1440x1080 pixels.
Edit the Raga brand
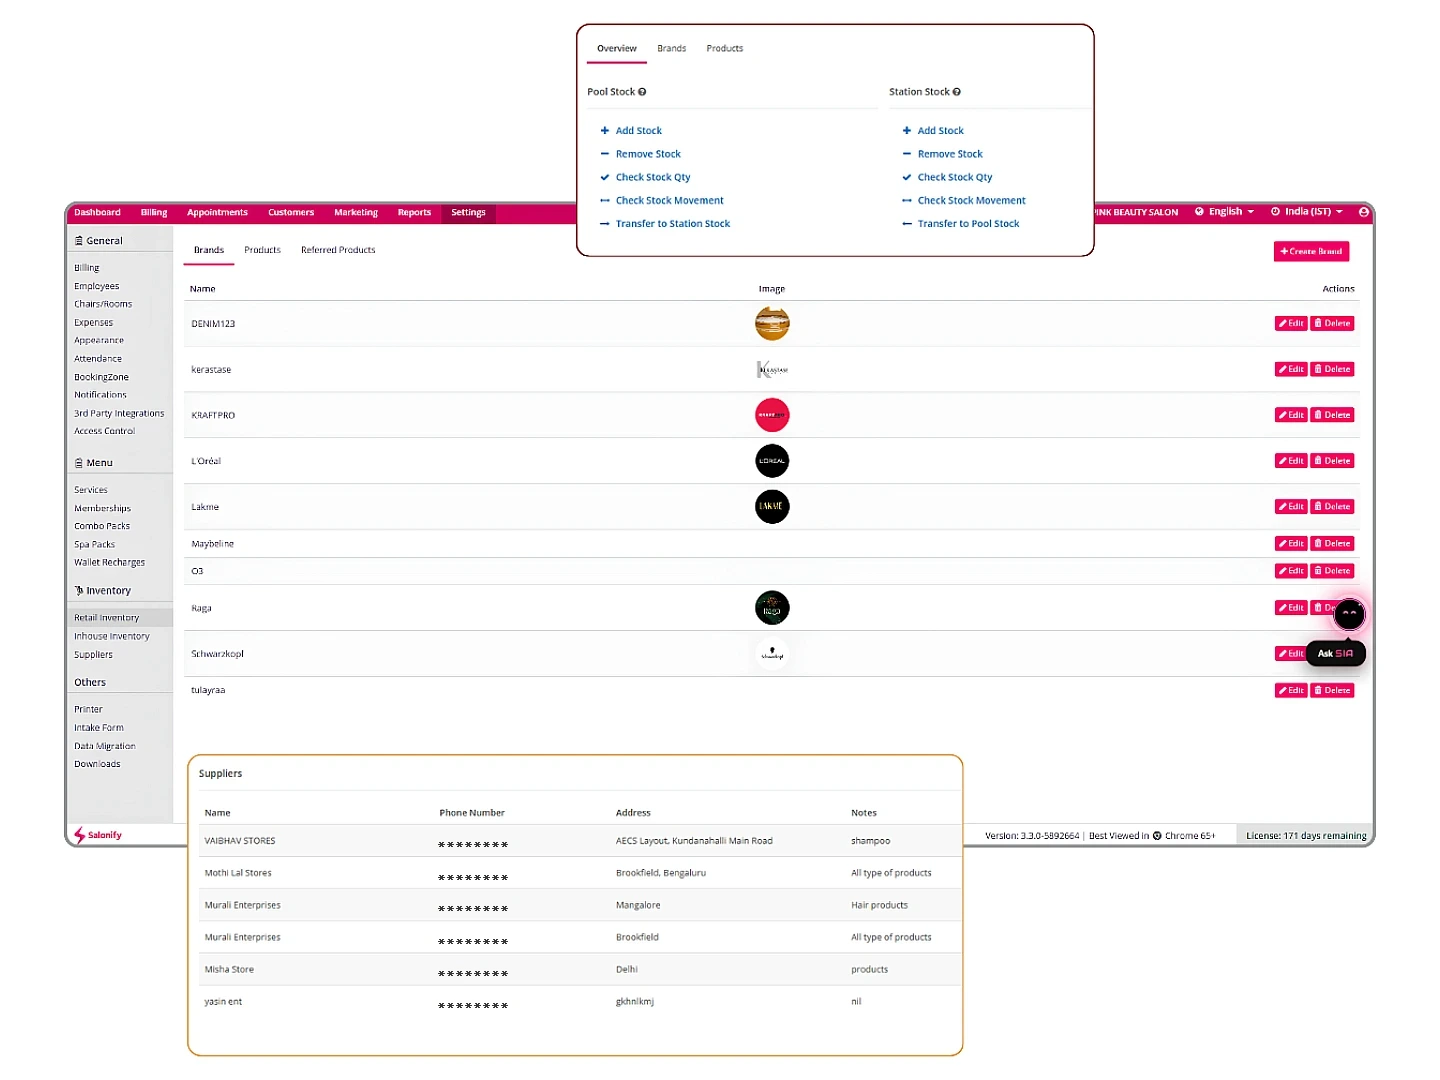[x=1291, y=608]
